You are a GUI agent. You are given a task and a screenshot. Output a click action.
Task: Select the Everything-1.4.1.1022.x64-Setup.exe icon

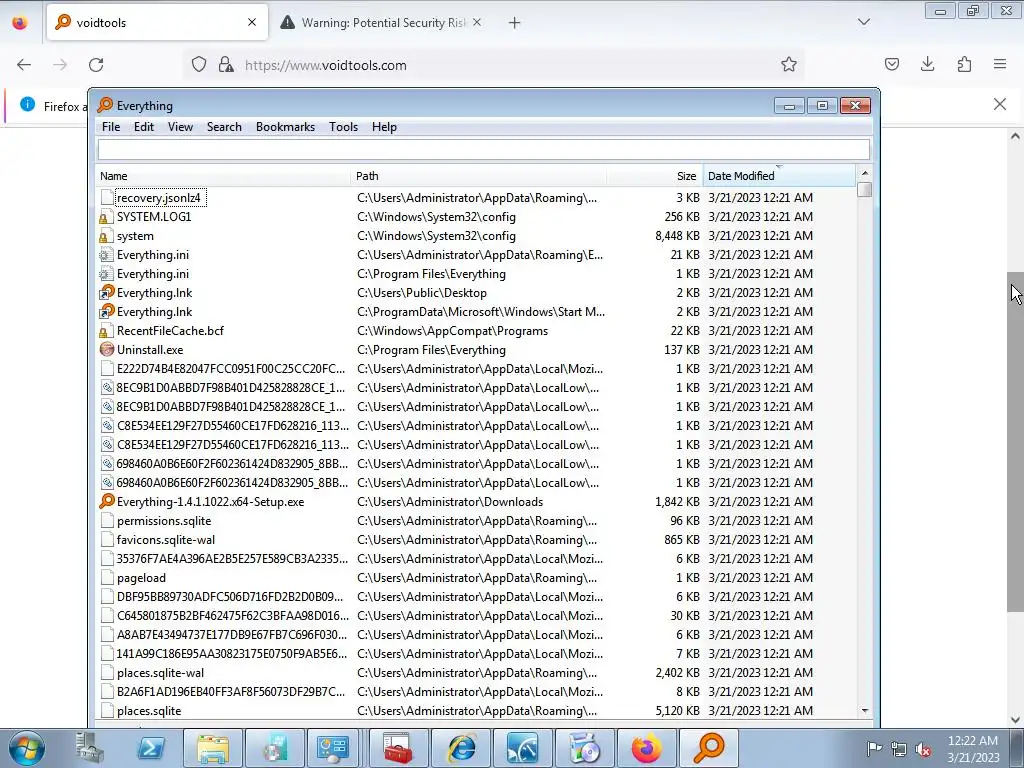coord(106,502)
